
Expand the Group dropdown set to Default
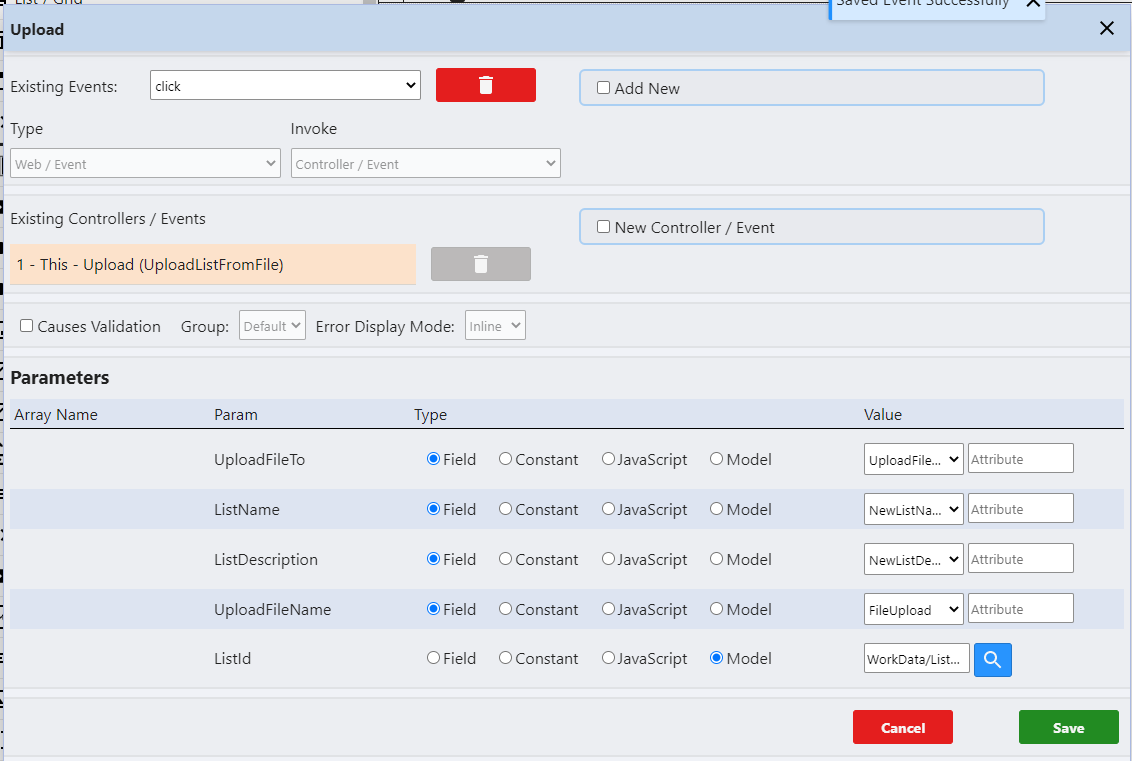click(272, 325)
